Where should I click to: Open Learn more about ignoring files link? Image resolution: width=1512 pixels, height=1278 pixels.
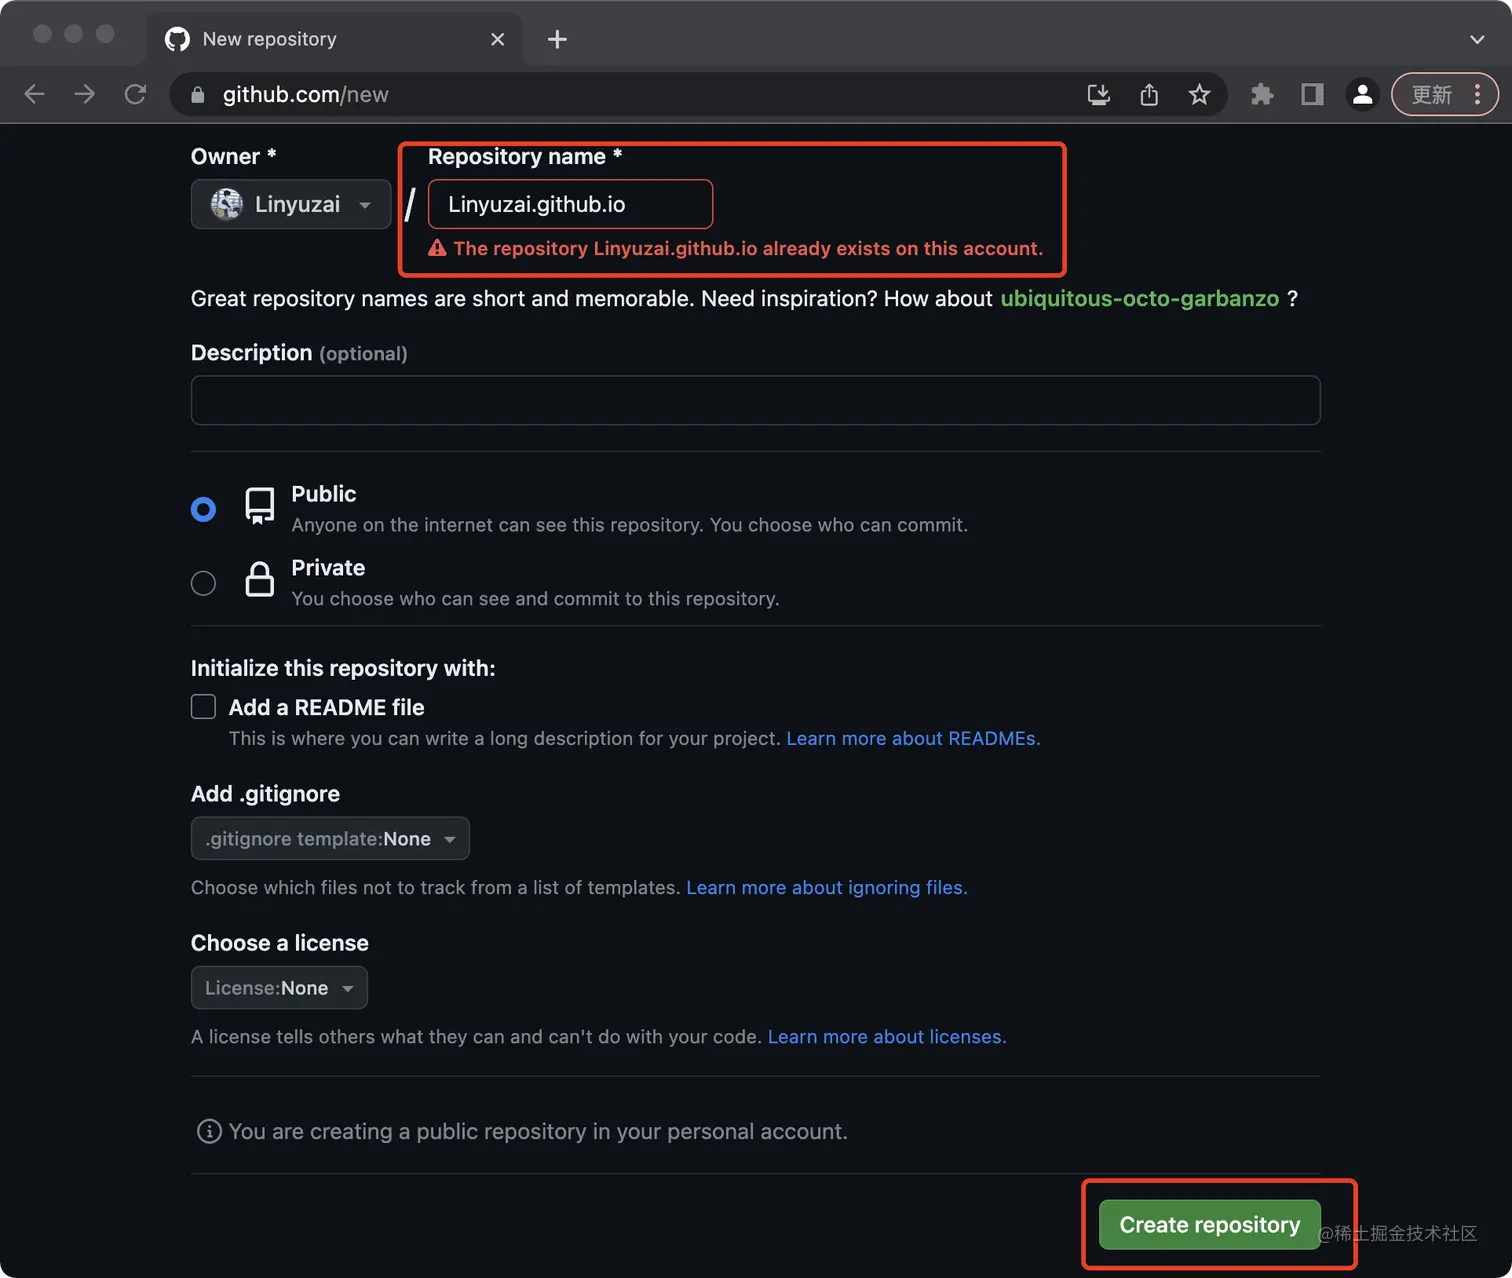[827, 887]
